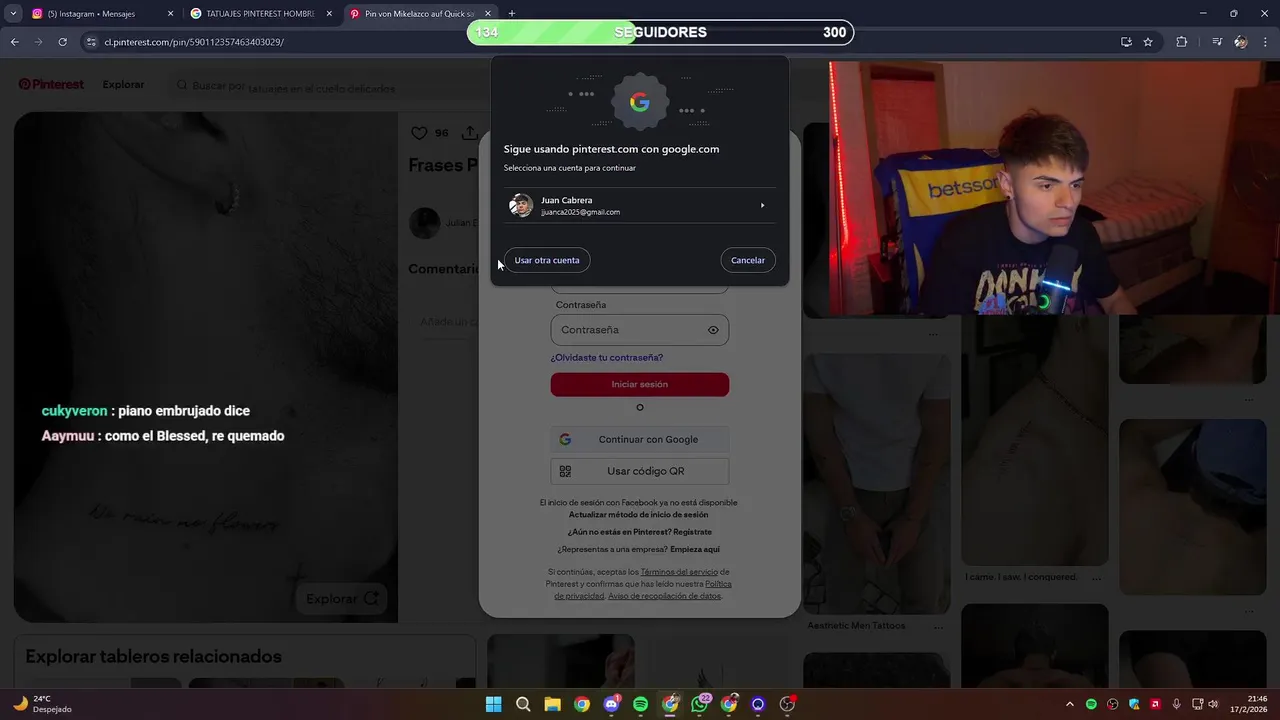The height and width of the screenshot is (720, 1280).
Task: Click the Explorar button on the pin image
Action: click(x=341, y=598)
